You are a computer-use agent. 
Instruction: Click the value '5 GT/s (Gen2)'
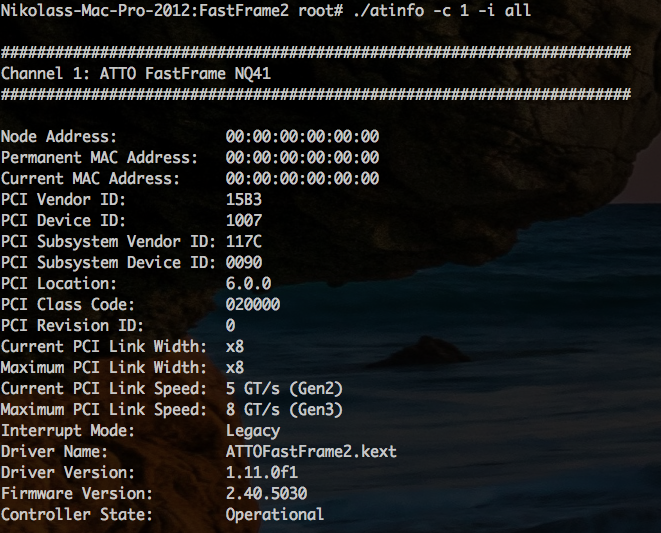click(284, 389)
